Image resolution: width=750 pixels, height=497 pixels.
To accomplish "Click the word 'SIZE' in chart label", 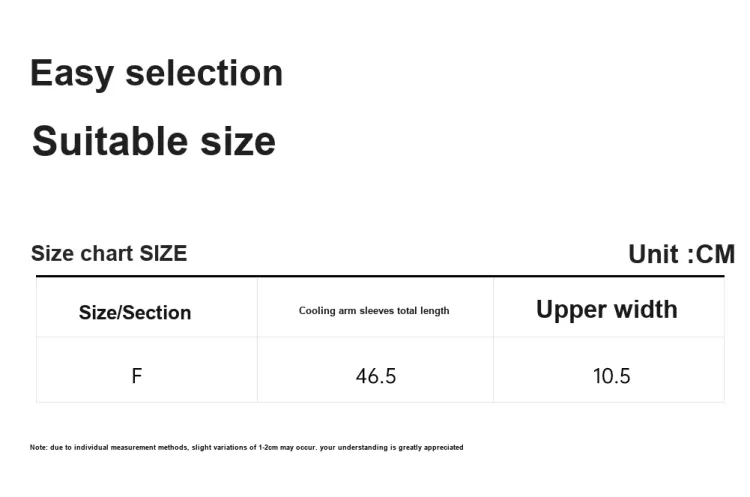I will pos(163,254).
